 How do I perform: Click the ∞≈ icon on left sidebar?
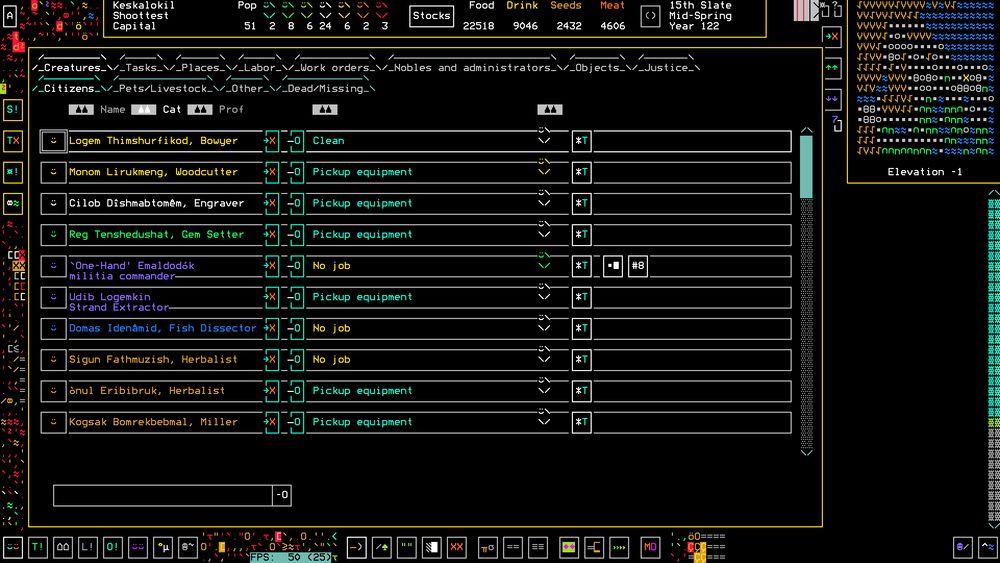click(x=13, y=203)
